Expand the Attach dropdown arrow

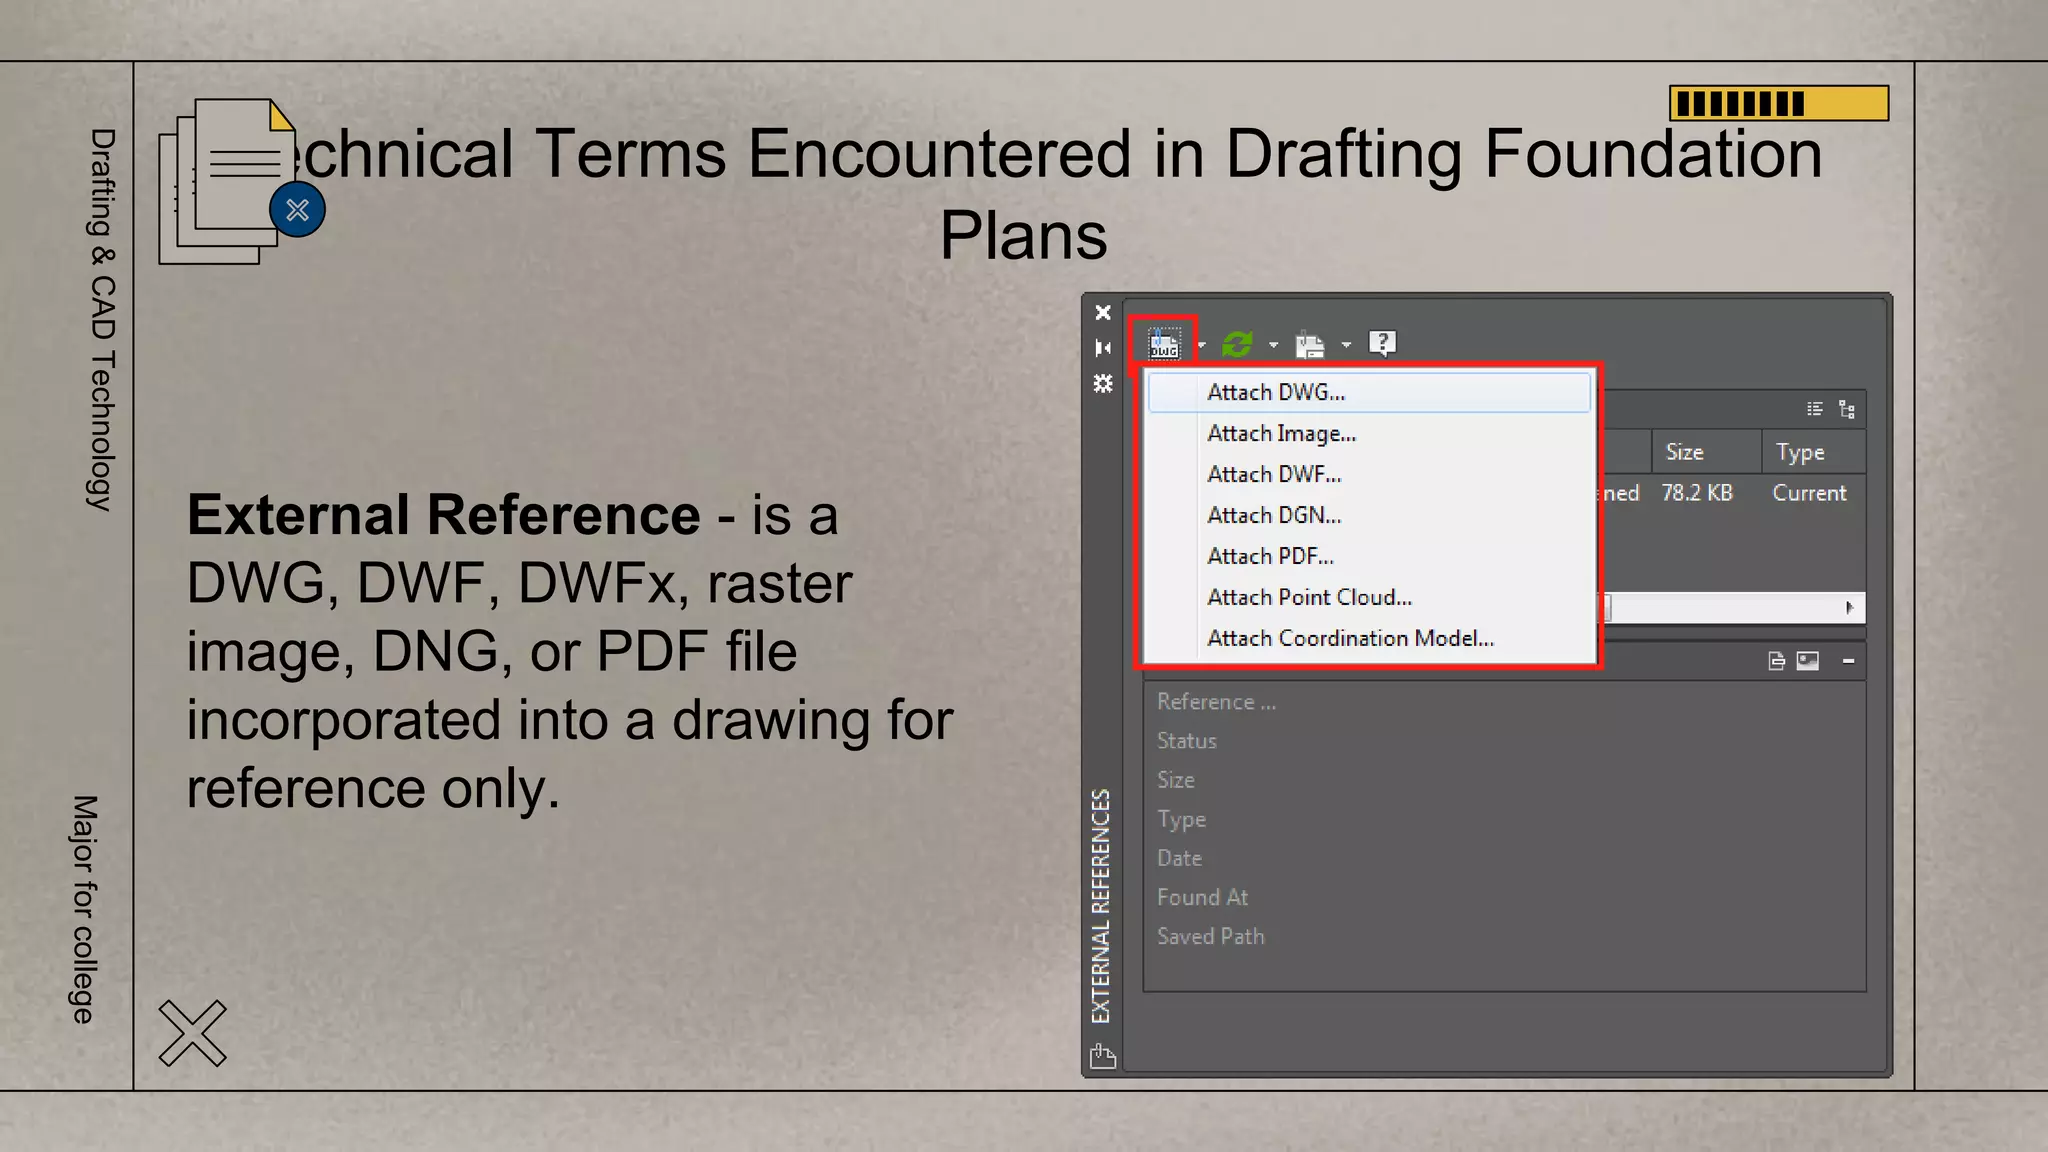pyautogui.click(x=1202, y=345)
